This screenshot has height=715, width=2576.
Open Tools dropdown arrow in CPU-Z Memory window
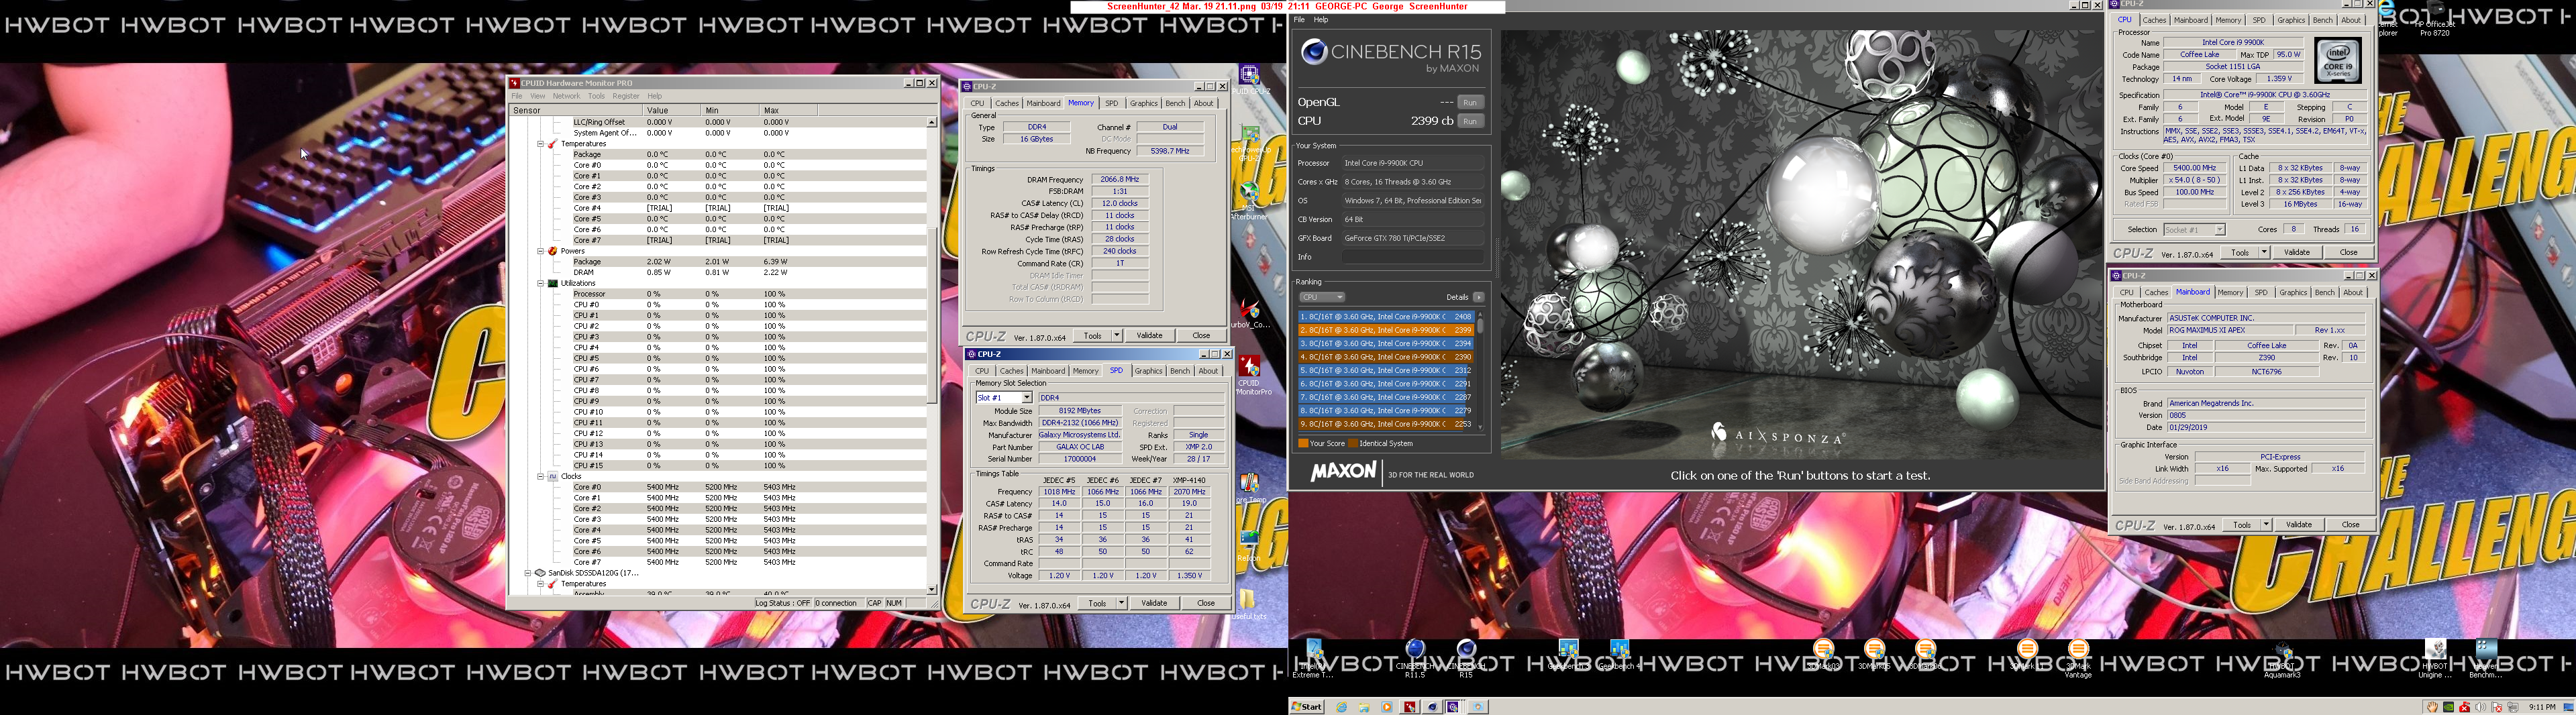pos(1116,335)
